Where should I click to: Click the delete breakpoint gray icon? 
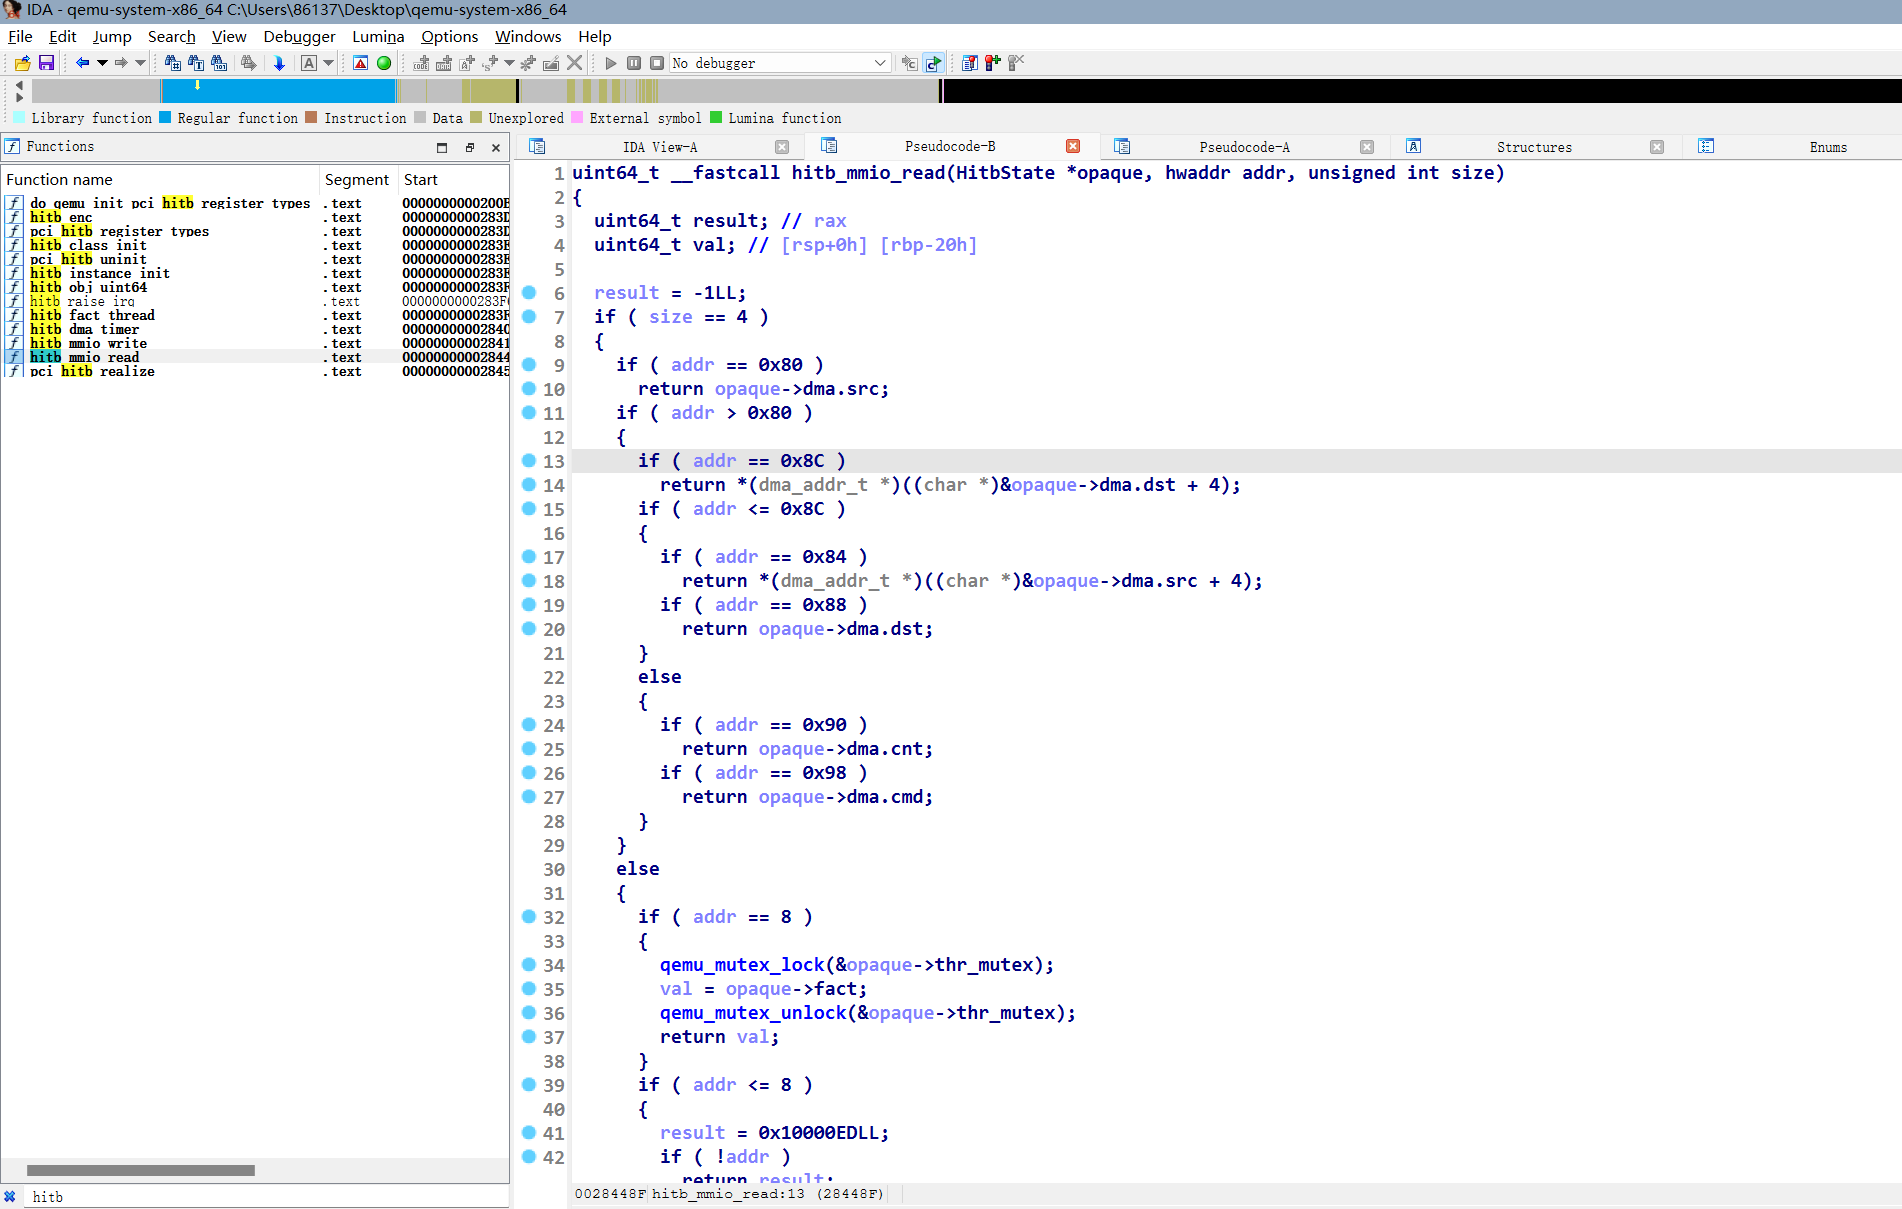1016,63
